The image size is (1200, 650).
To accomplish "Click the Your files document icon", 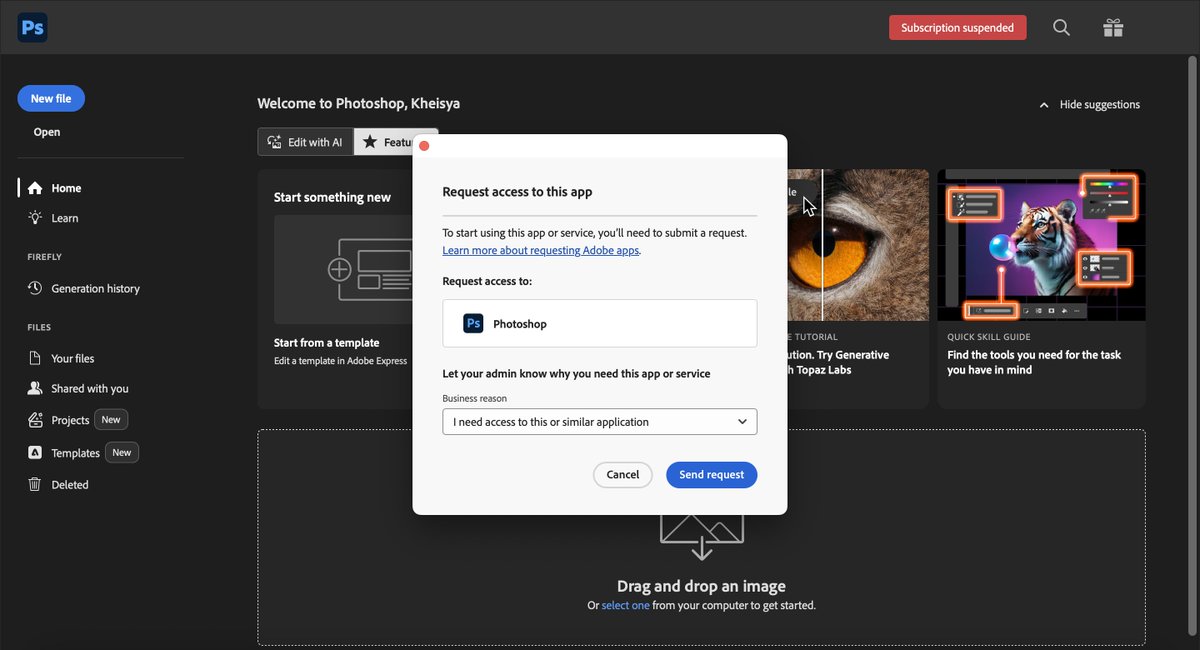I will [35, 358].
